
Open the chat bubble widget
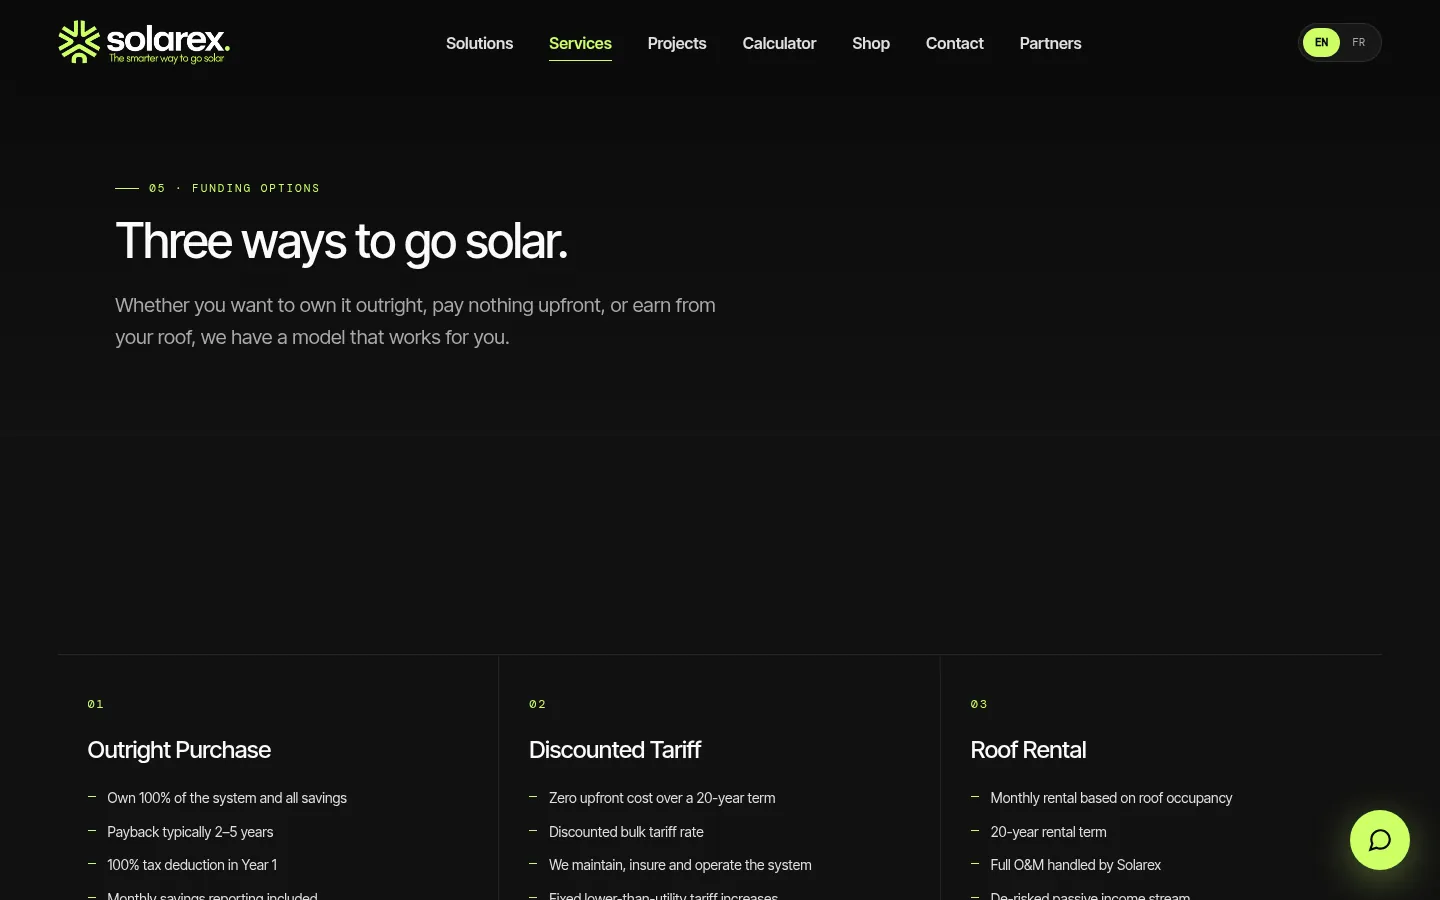click(1379, 840)
